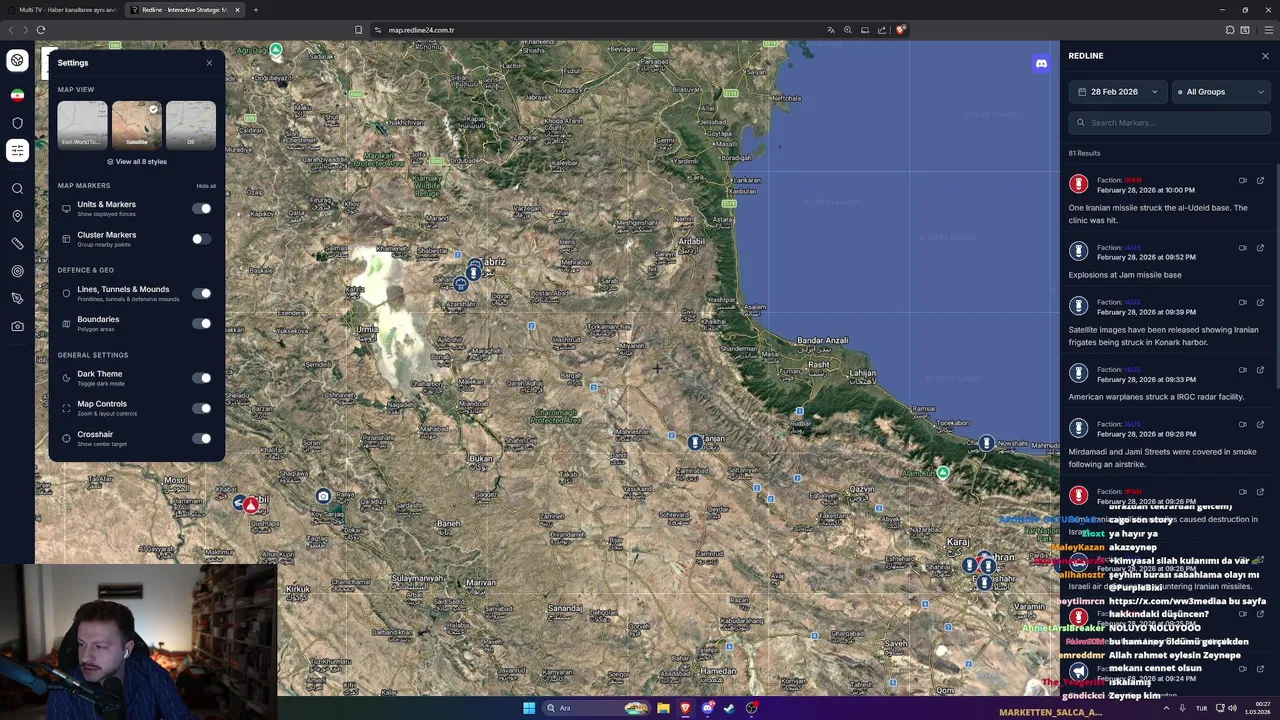Toggle Map Controls switch
The image size is (1280, 720).
click(202, 408)
